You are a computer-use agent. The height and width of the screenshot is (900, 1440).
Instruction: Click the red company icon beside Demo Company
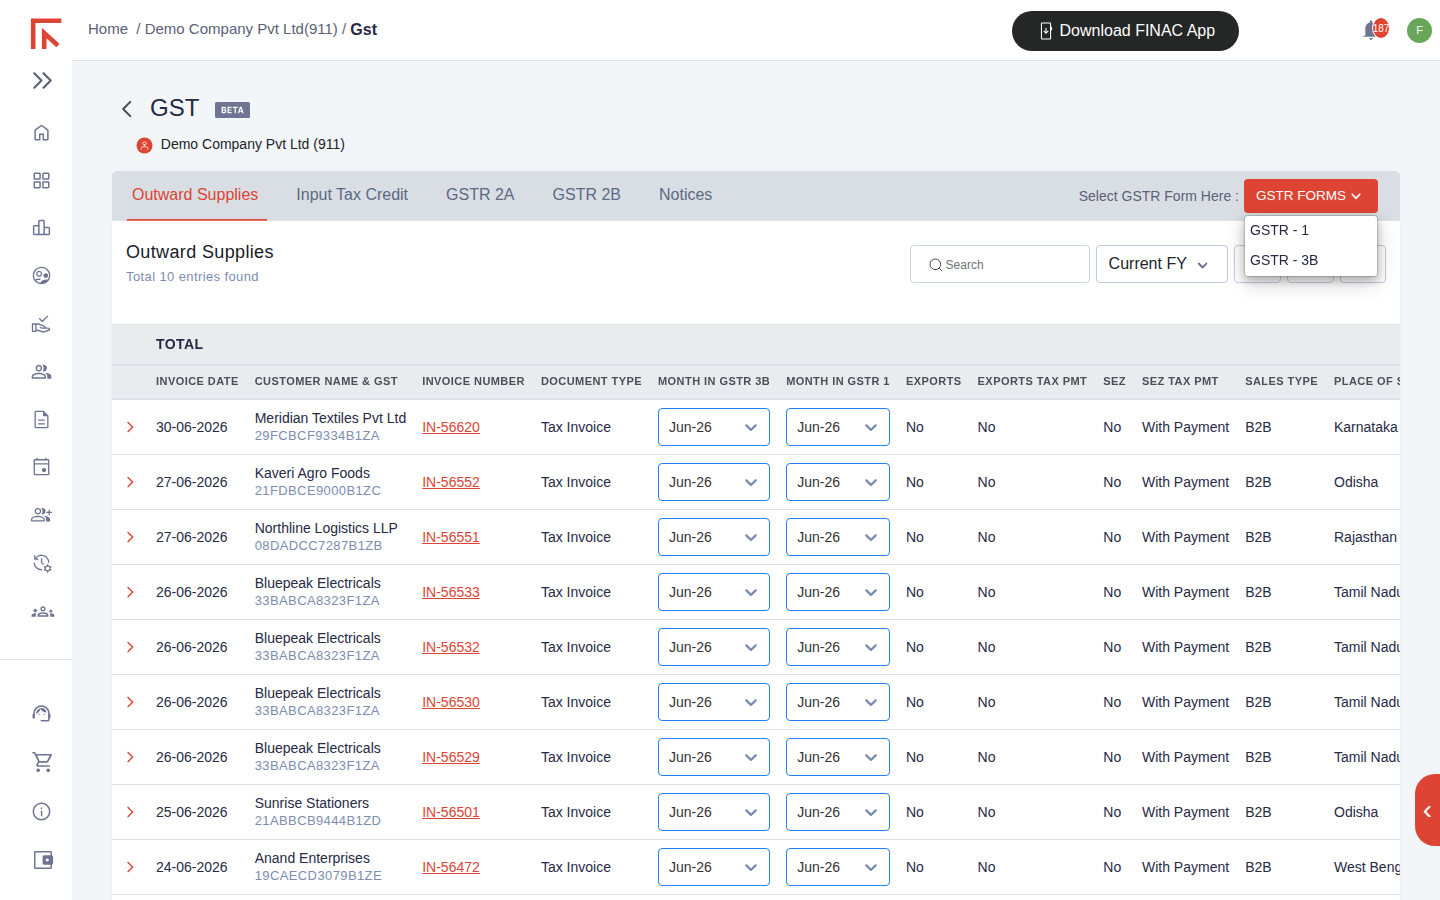(x=144, y=145)
